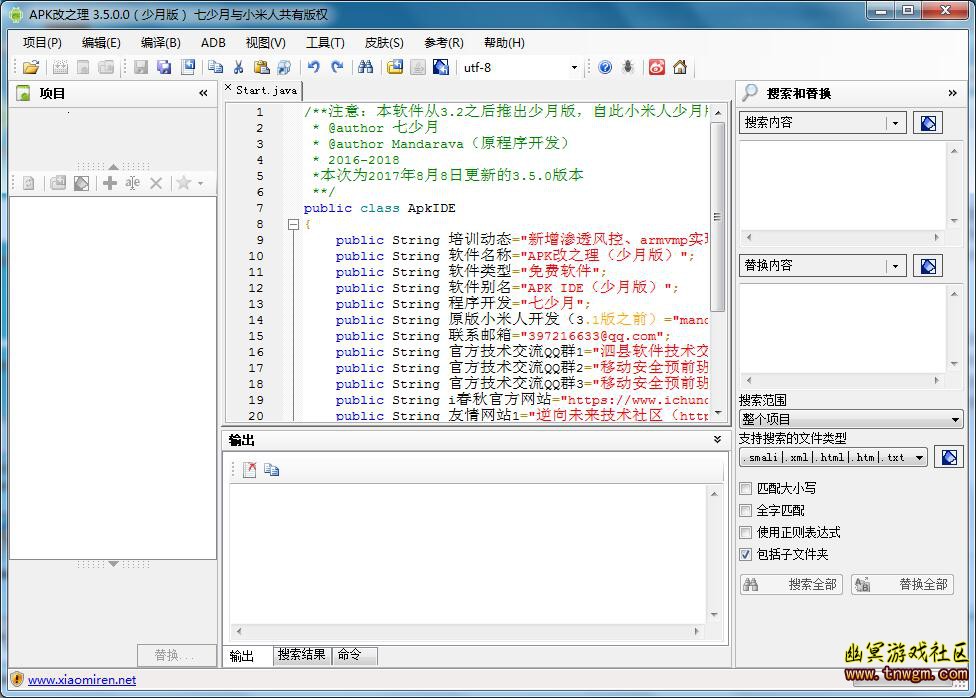976x698 pixels.
Task: Click the plus add icon in project panel
Action: [x=110, y=183]
